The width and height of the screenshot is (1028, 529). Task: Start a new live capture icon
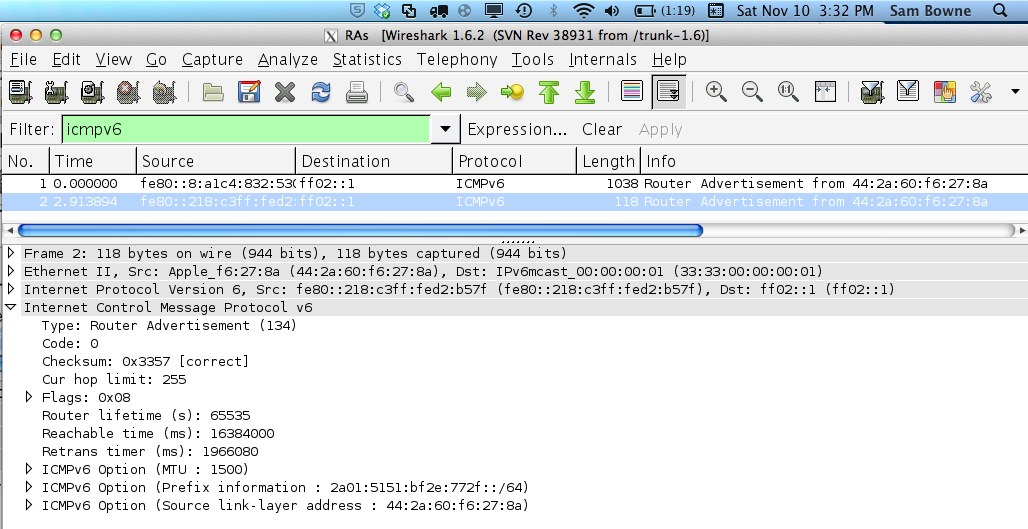point(92,92)
